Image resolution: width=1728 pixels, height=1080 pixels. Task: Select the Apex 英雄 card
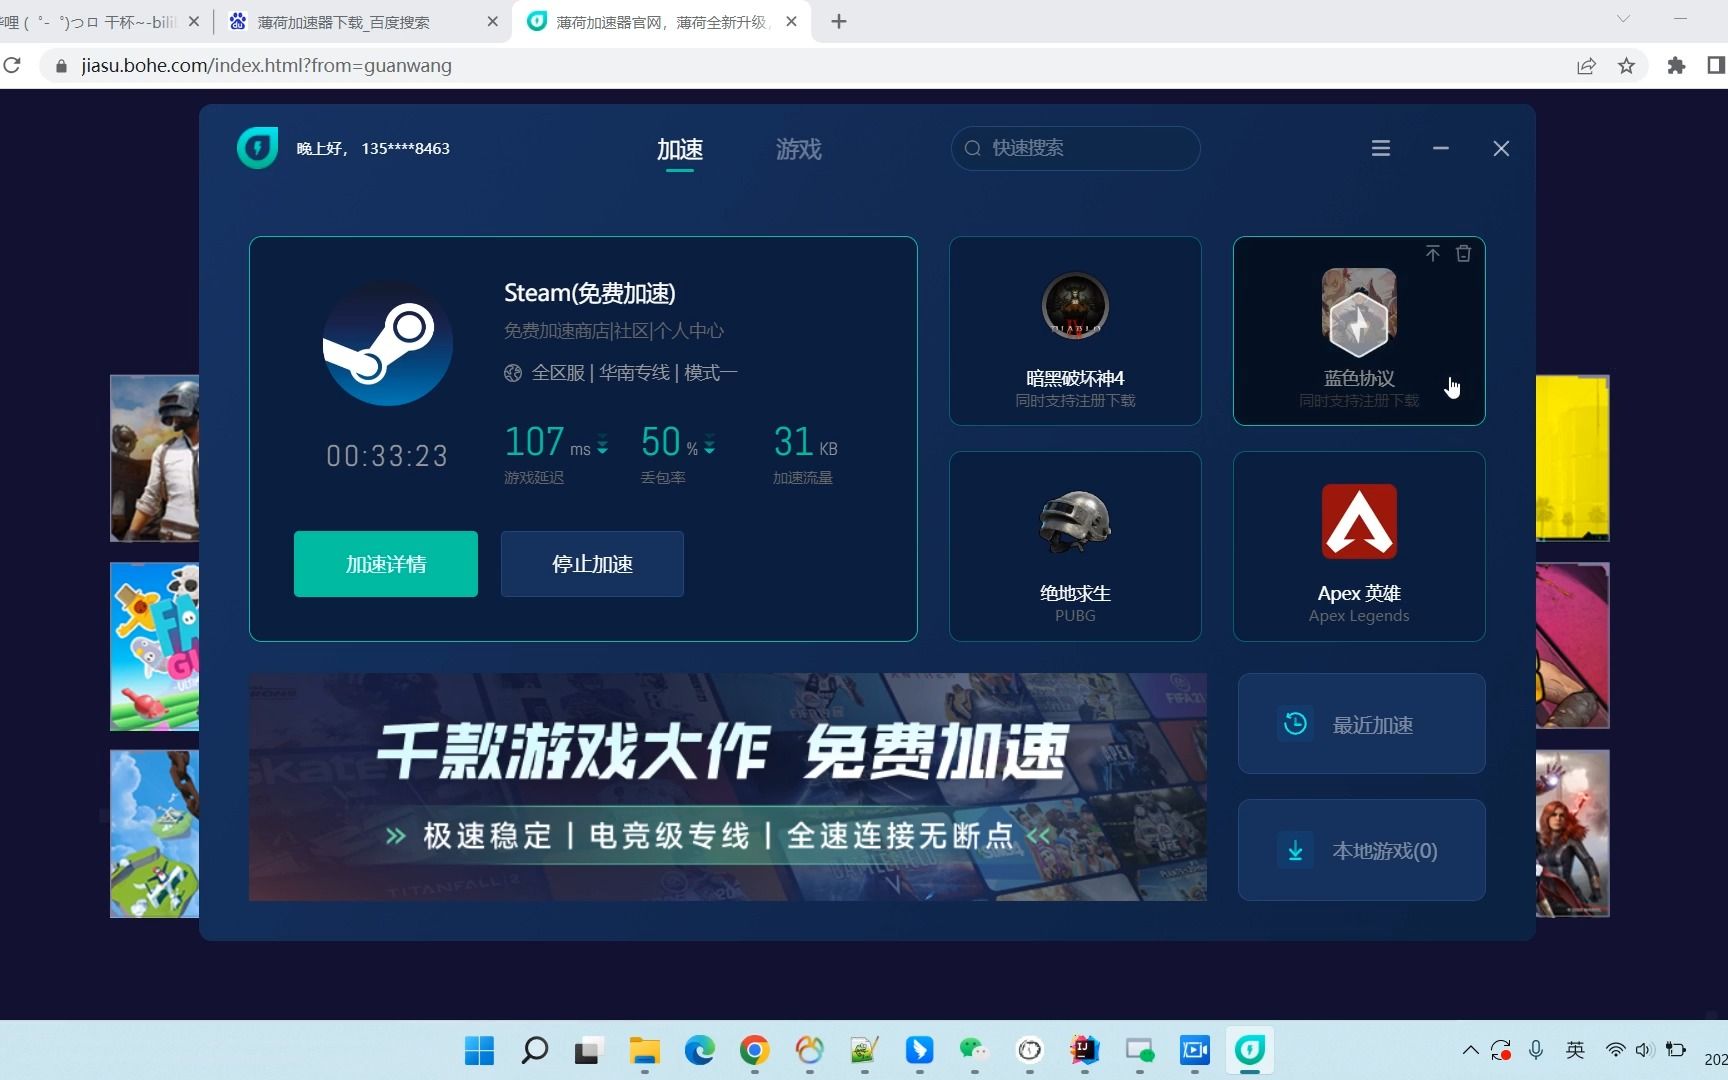(x=1359, y=546)
